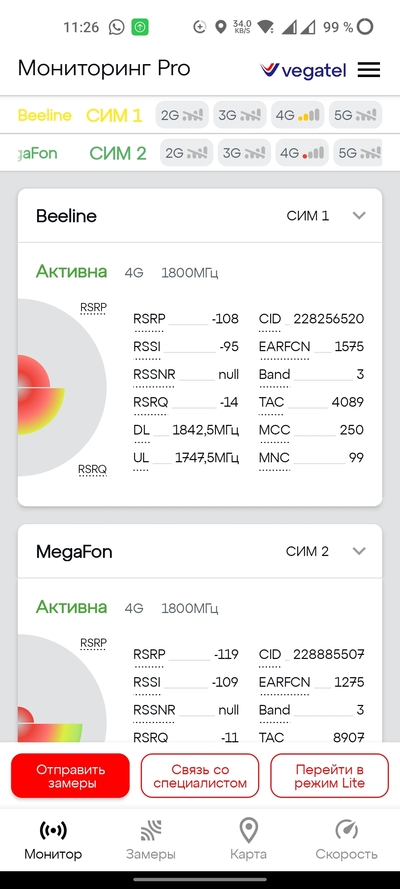
Task: Tap the RSSI label in Beeline card
Action: tap(147, 346)
